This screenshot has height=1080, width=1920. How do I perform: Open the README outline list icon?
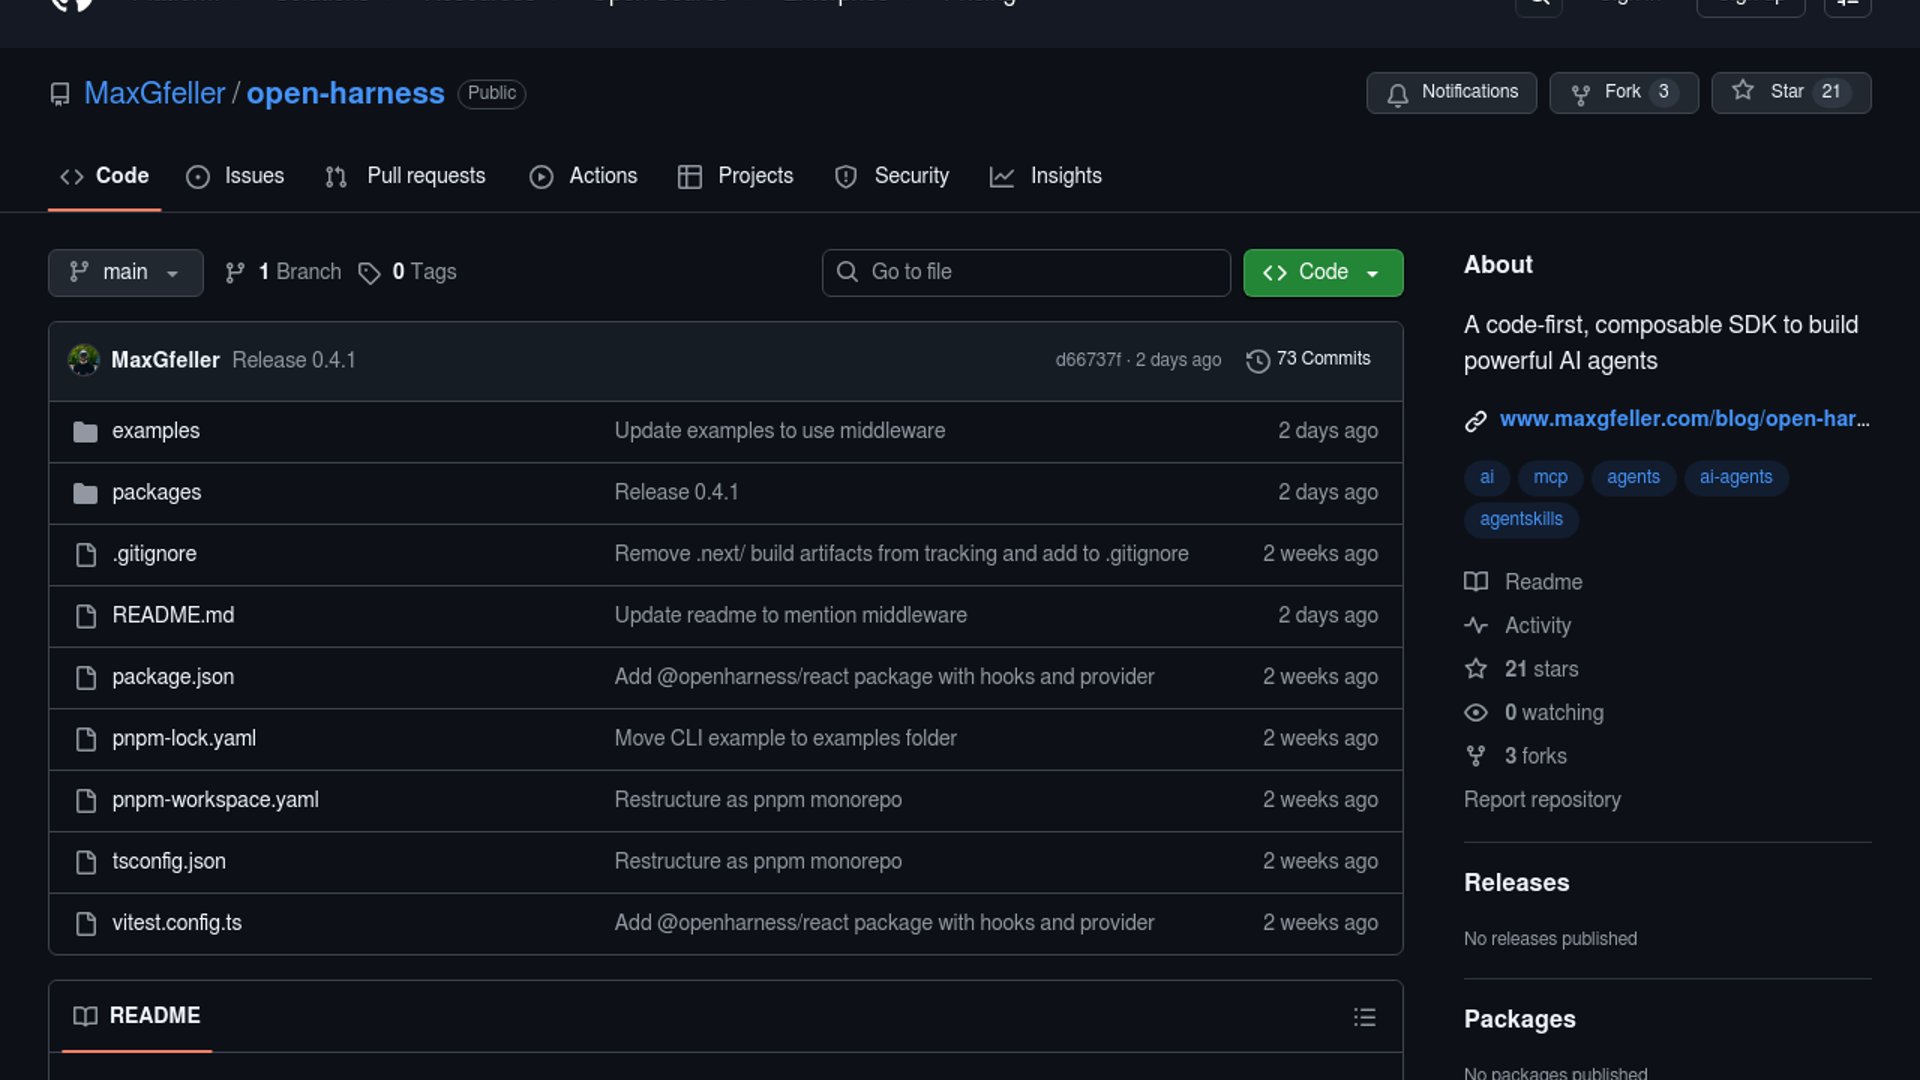[1364, 1017]
